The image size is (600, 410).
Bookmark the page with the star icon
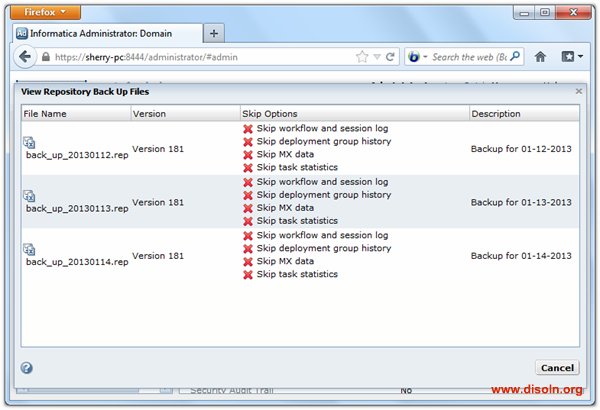(362, 57)
